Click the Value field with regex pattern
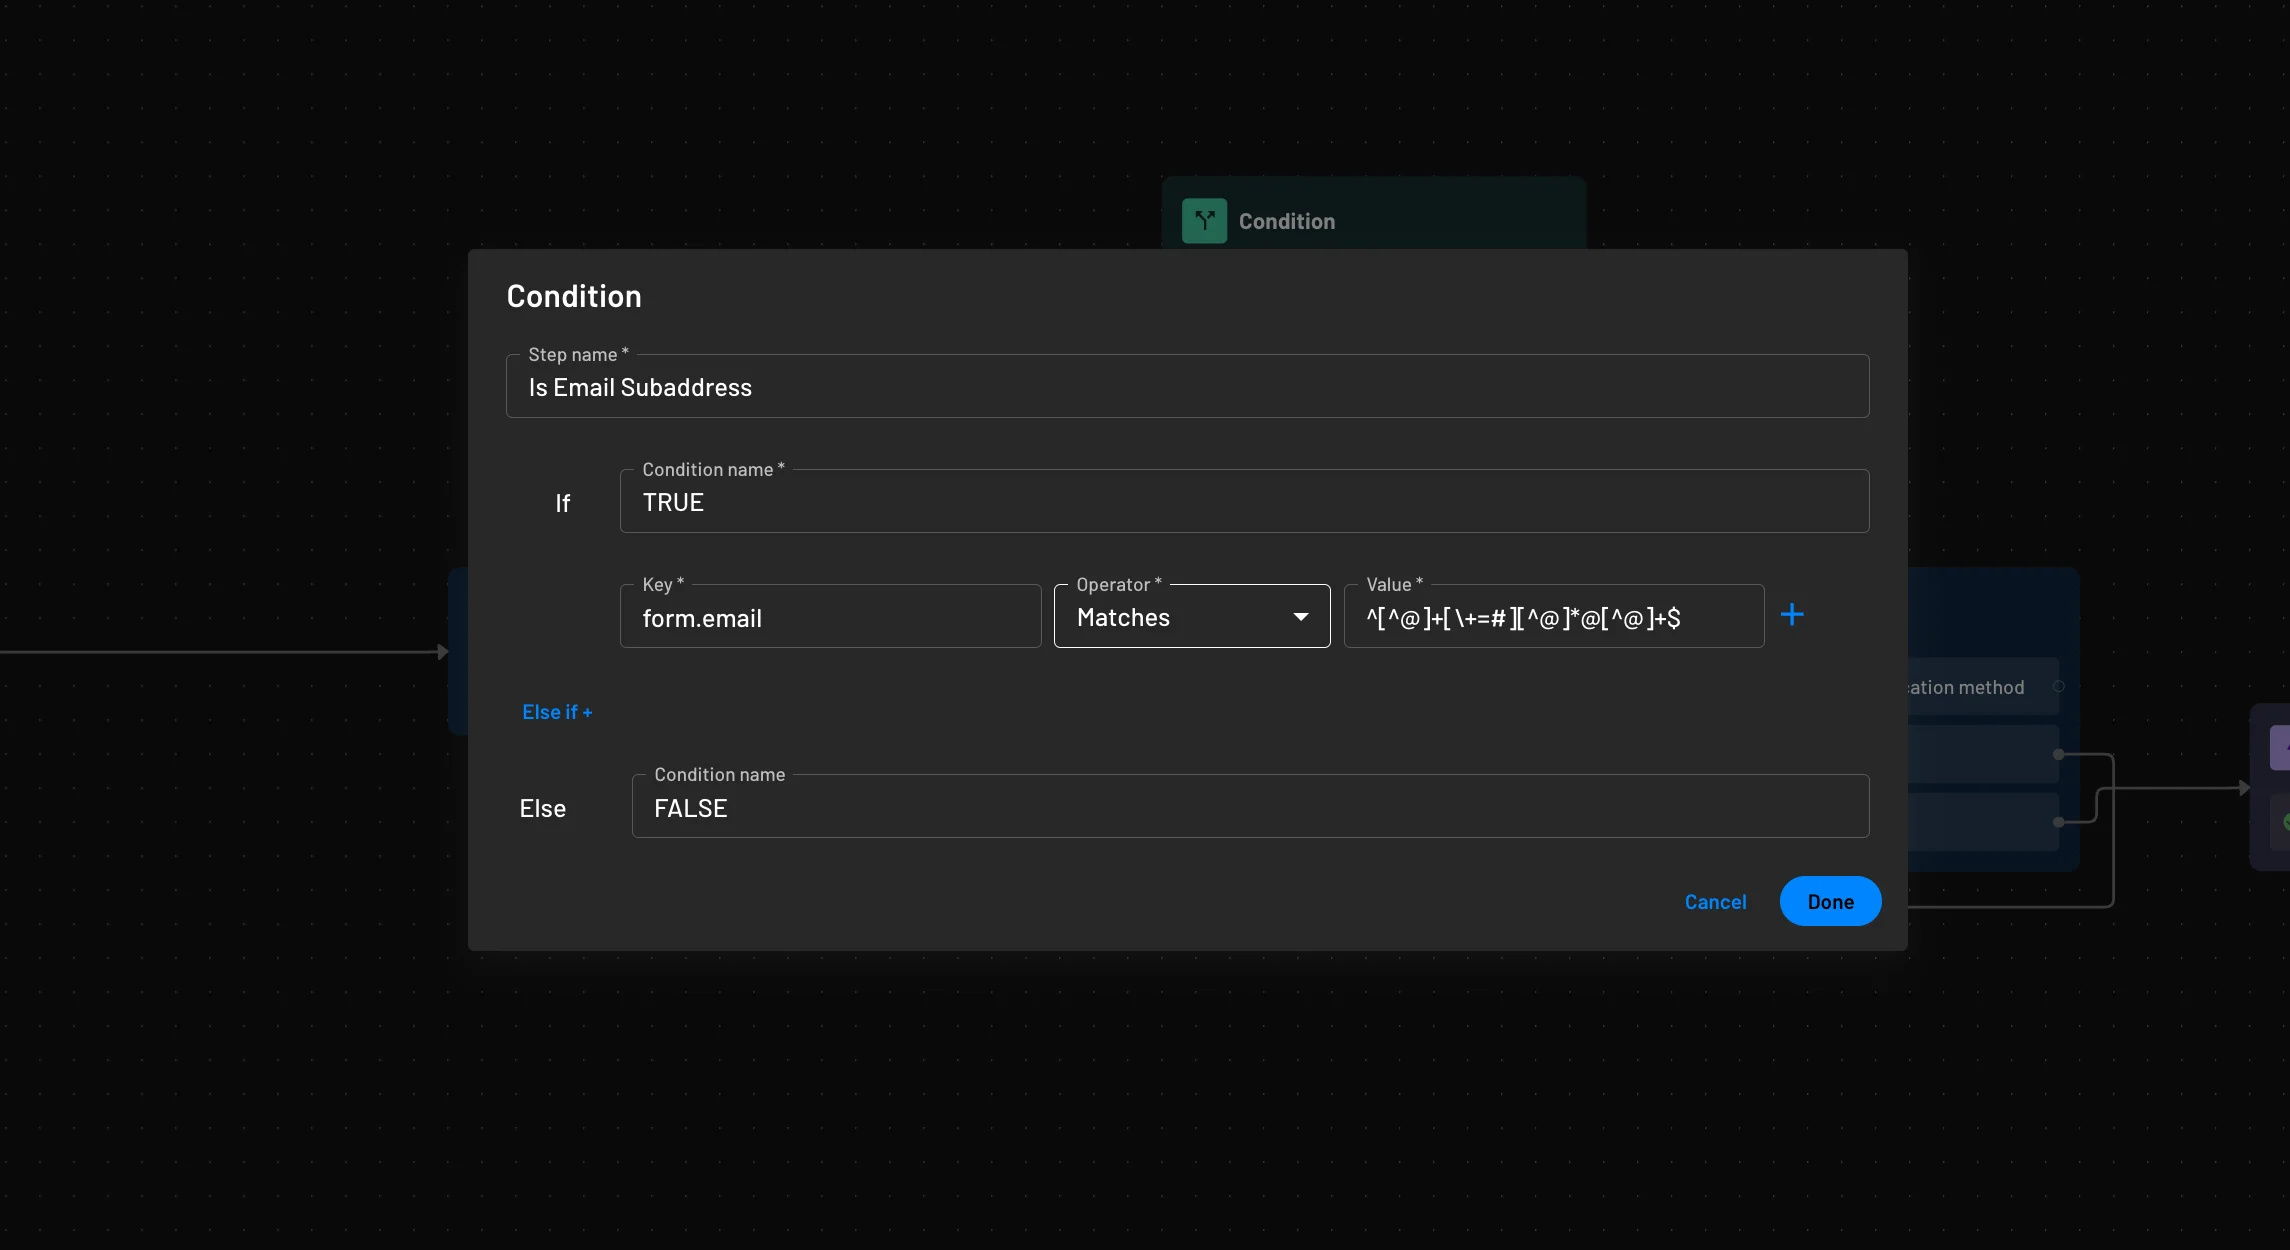 [x=1552, y=619]
